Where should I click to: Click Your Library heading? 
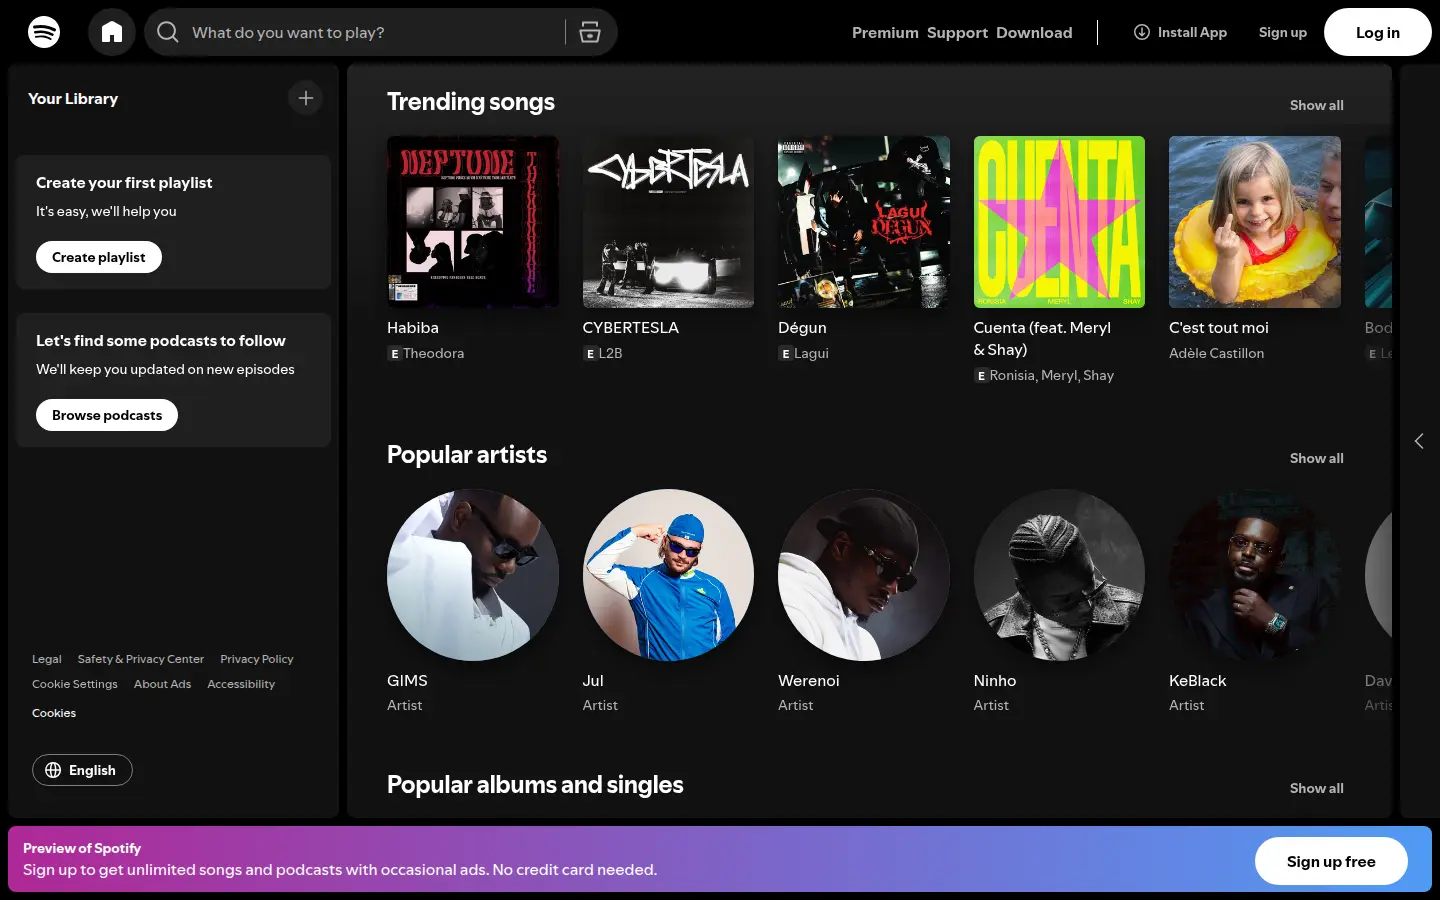(x=73, y=98)
